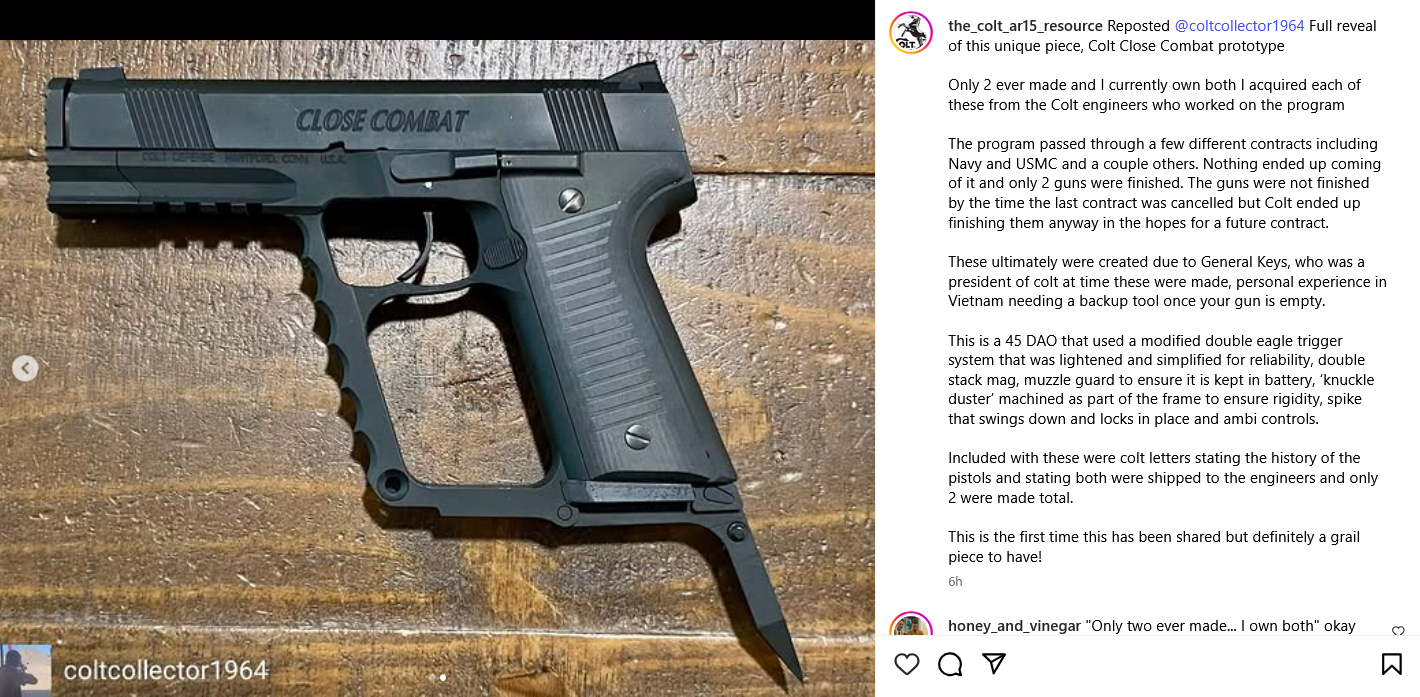Like the post with the heart icon
This screenshot has height=697, width=1420.
pos(907,664)
